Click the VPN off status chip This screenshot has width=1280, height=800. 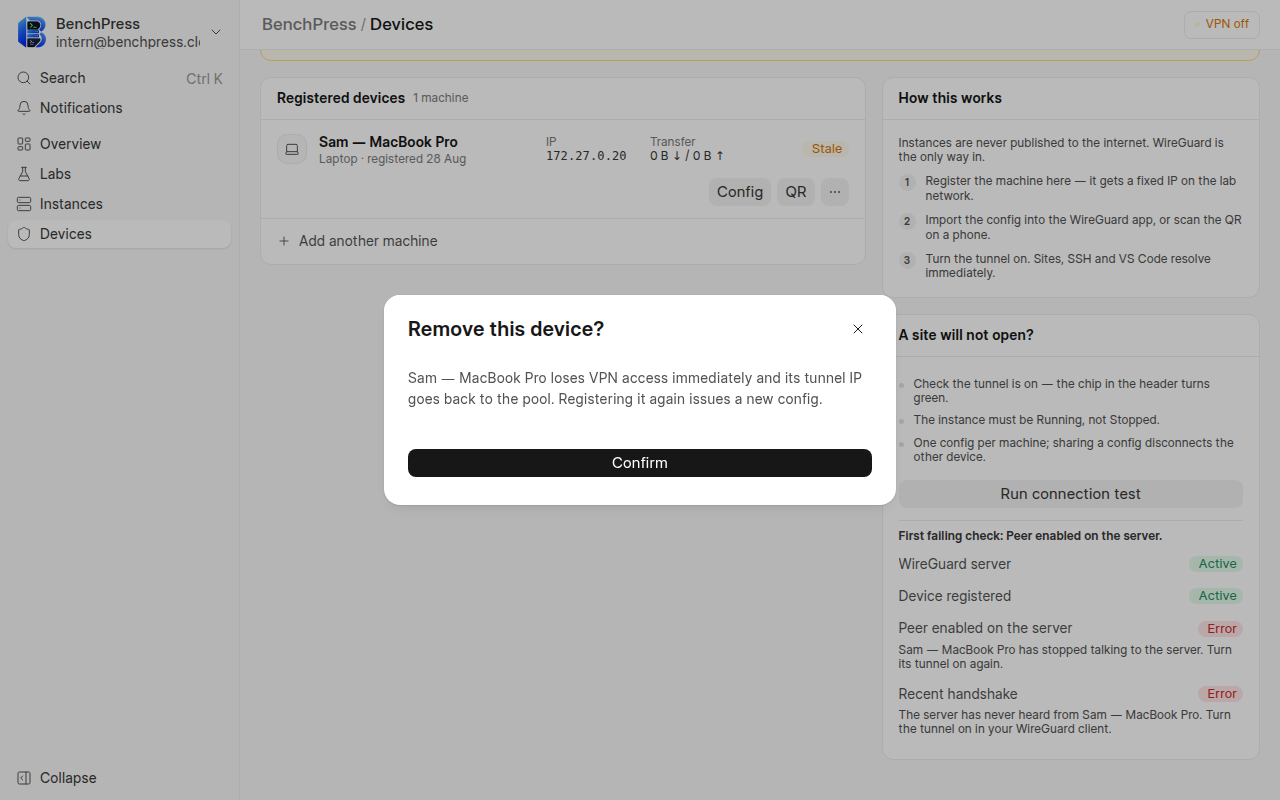[x=1222, y=24]
